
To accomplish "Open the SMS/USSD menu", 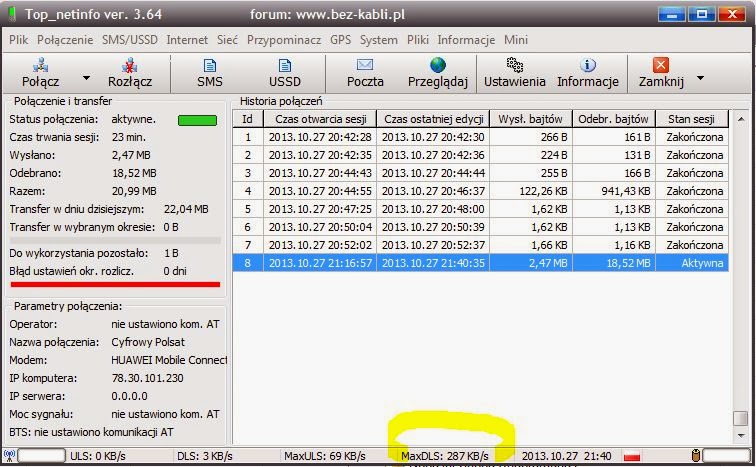I will [x=130, y=40].
